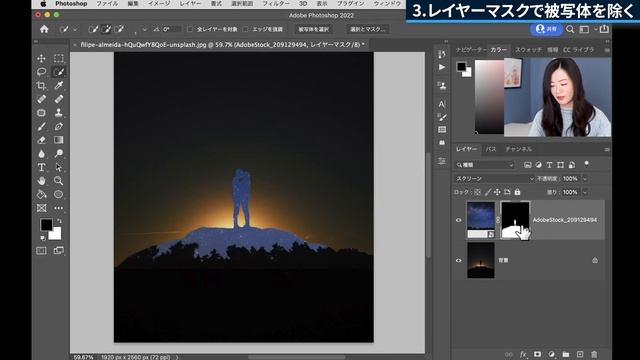This screenshot has width=640, height=360.
Task: Choose New selection mode icon
Action: (93, 29)
